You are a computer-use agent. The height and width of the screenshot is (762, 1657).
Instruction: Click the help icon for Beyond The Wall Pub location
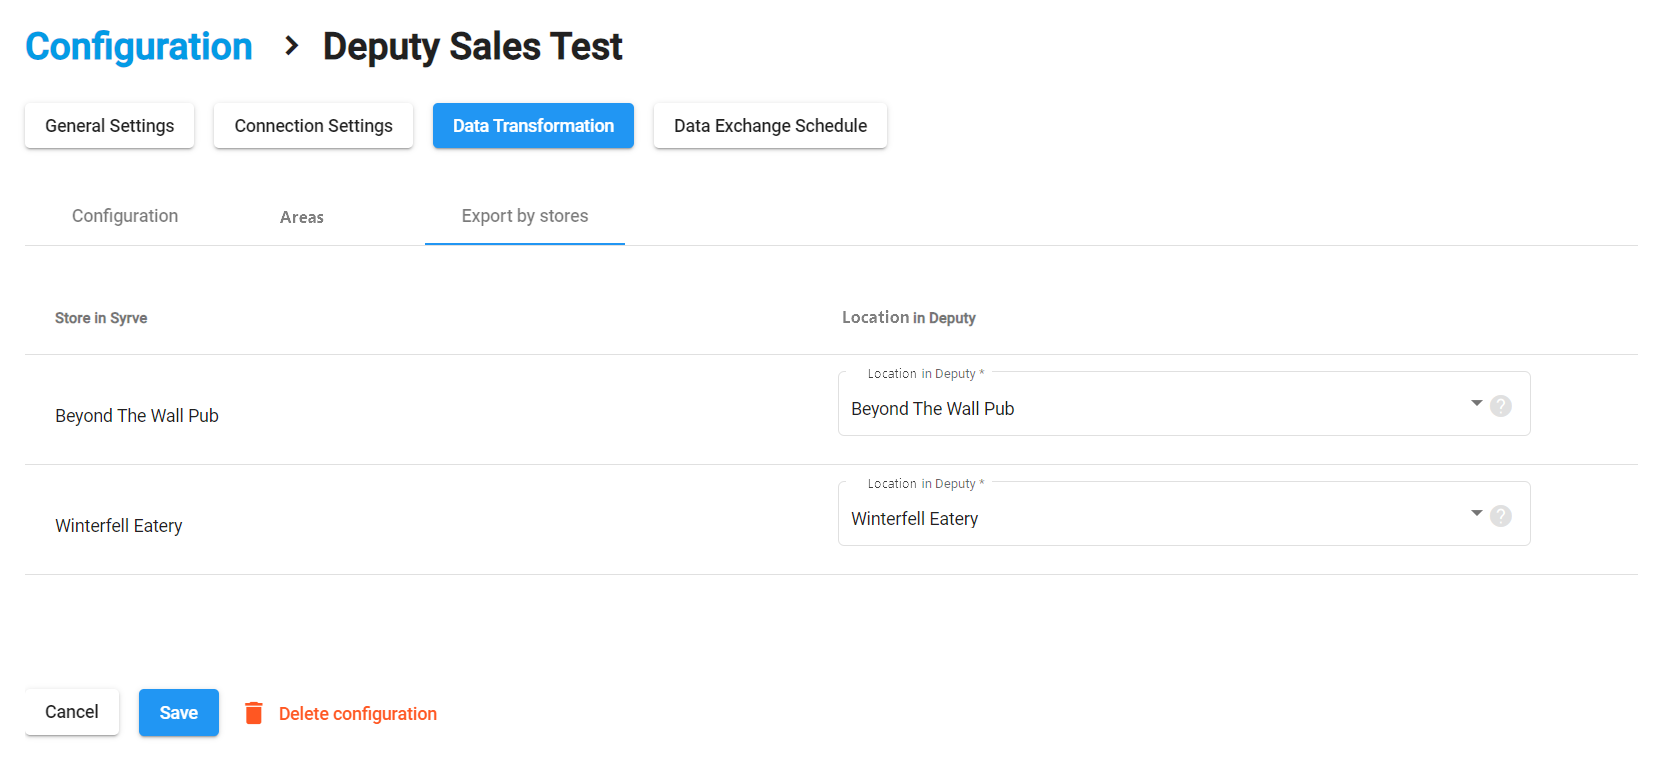[x=1500, y=406]
